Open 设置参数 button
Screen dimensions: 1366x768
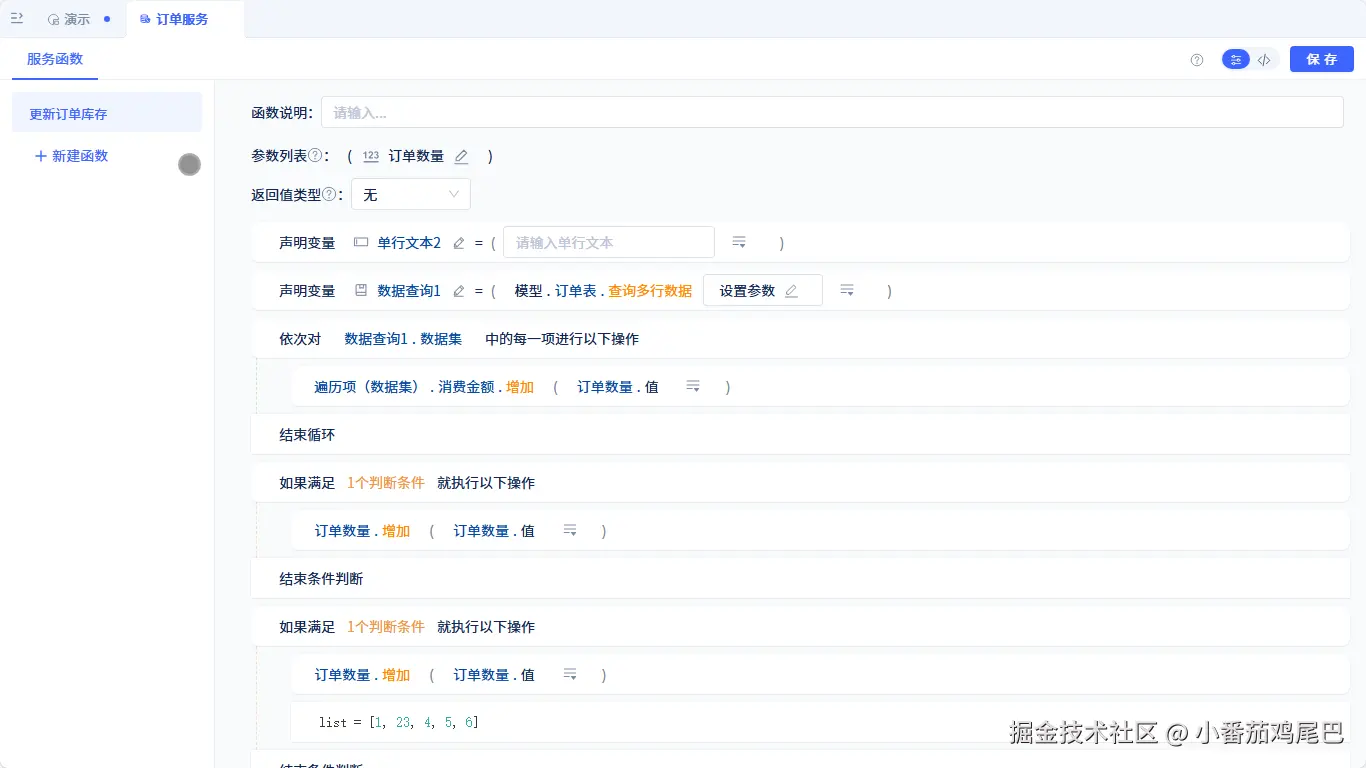[x=763, y=290]
